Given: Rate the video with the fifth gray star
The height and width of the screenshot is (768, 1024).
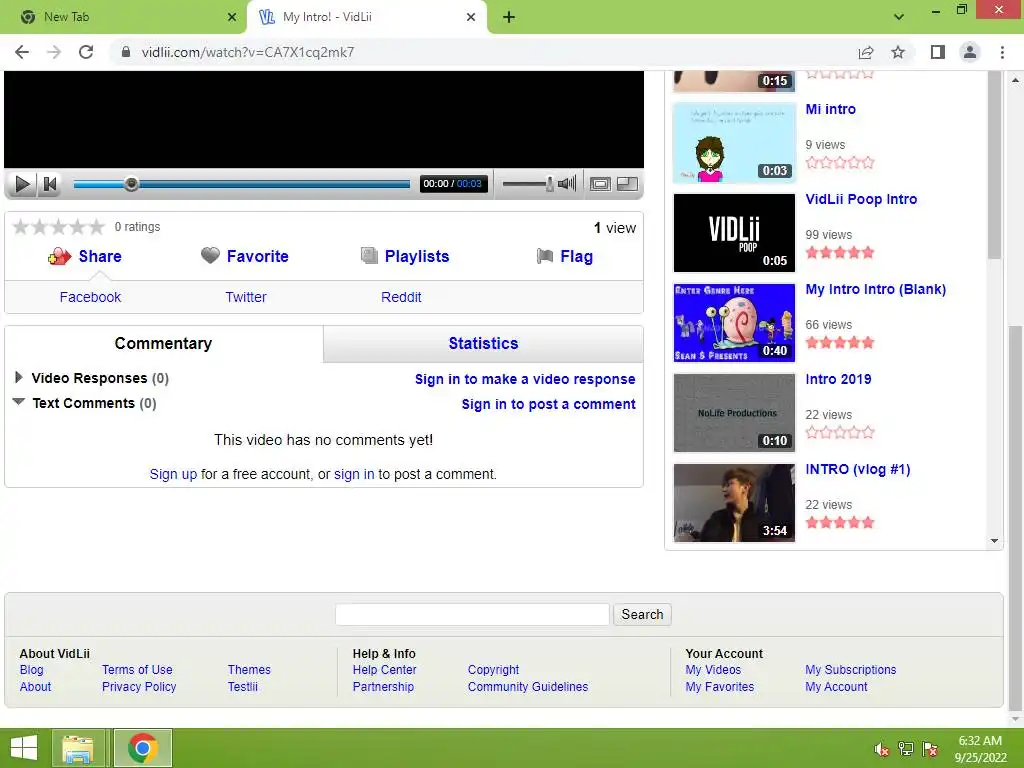Looking at the screenshot, I should pyautogui.click(x=97, y=227).
